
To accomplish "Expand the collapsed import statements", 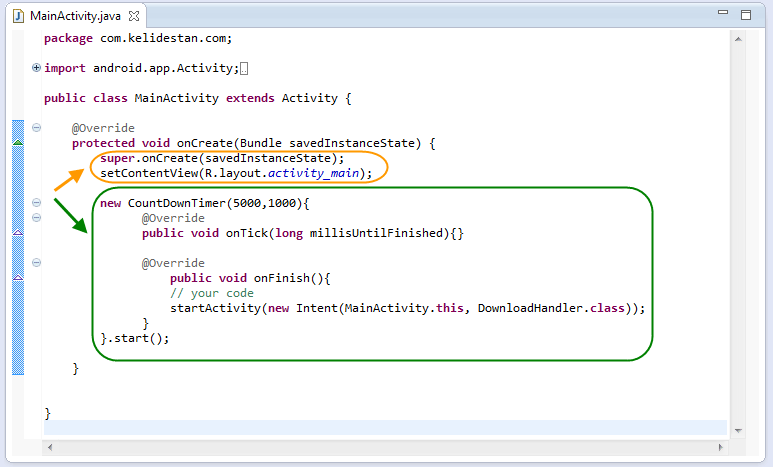I will tap(36, 68).
